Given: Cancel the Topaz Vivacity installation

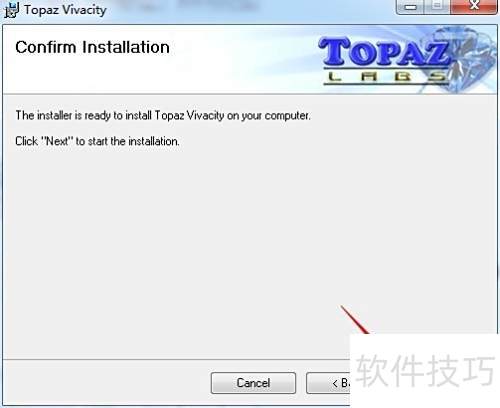Looking at the screenshot, I should pos(253,383).
